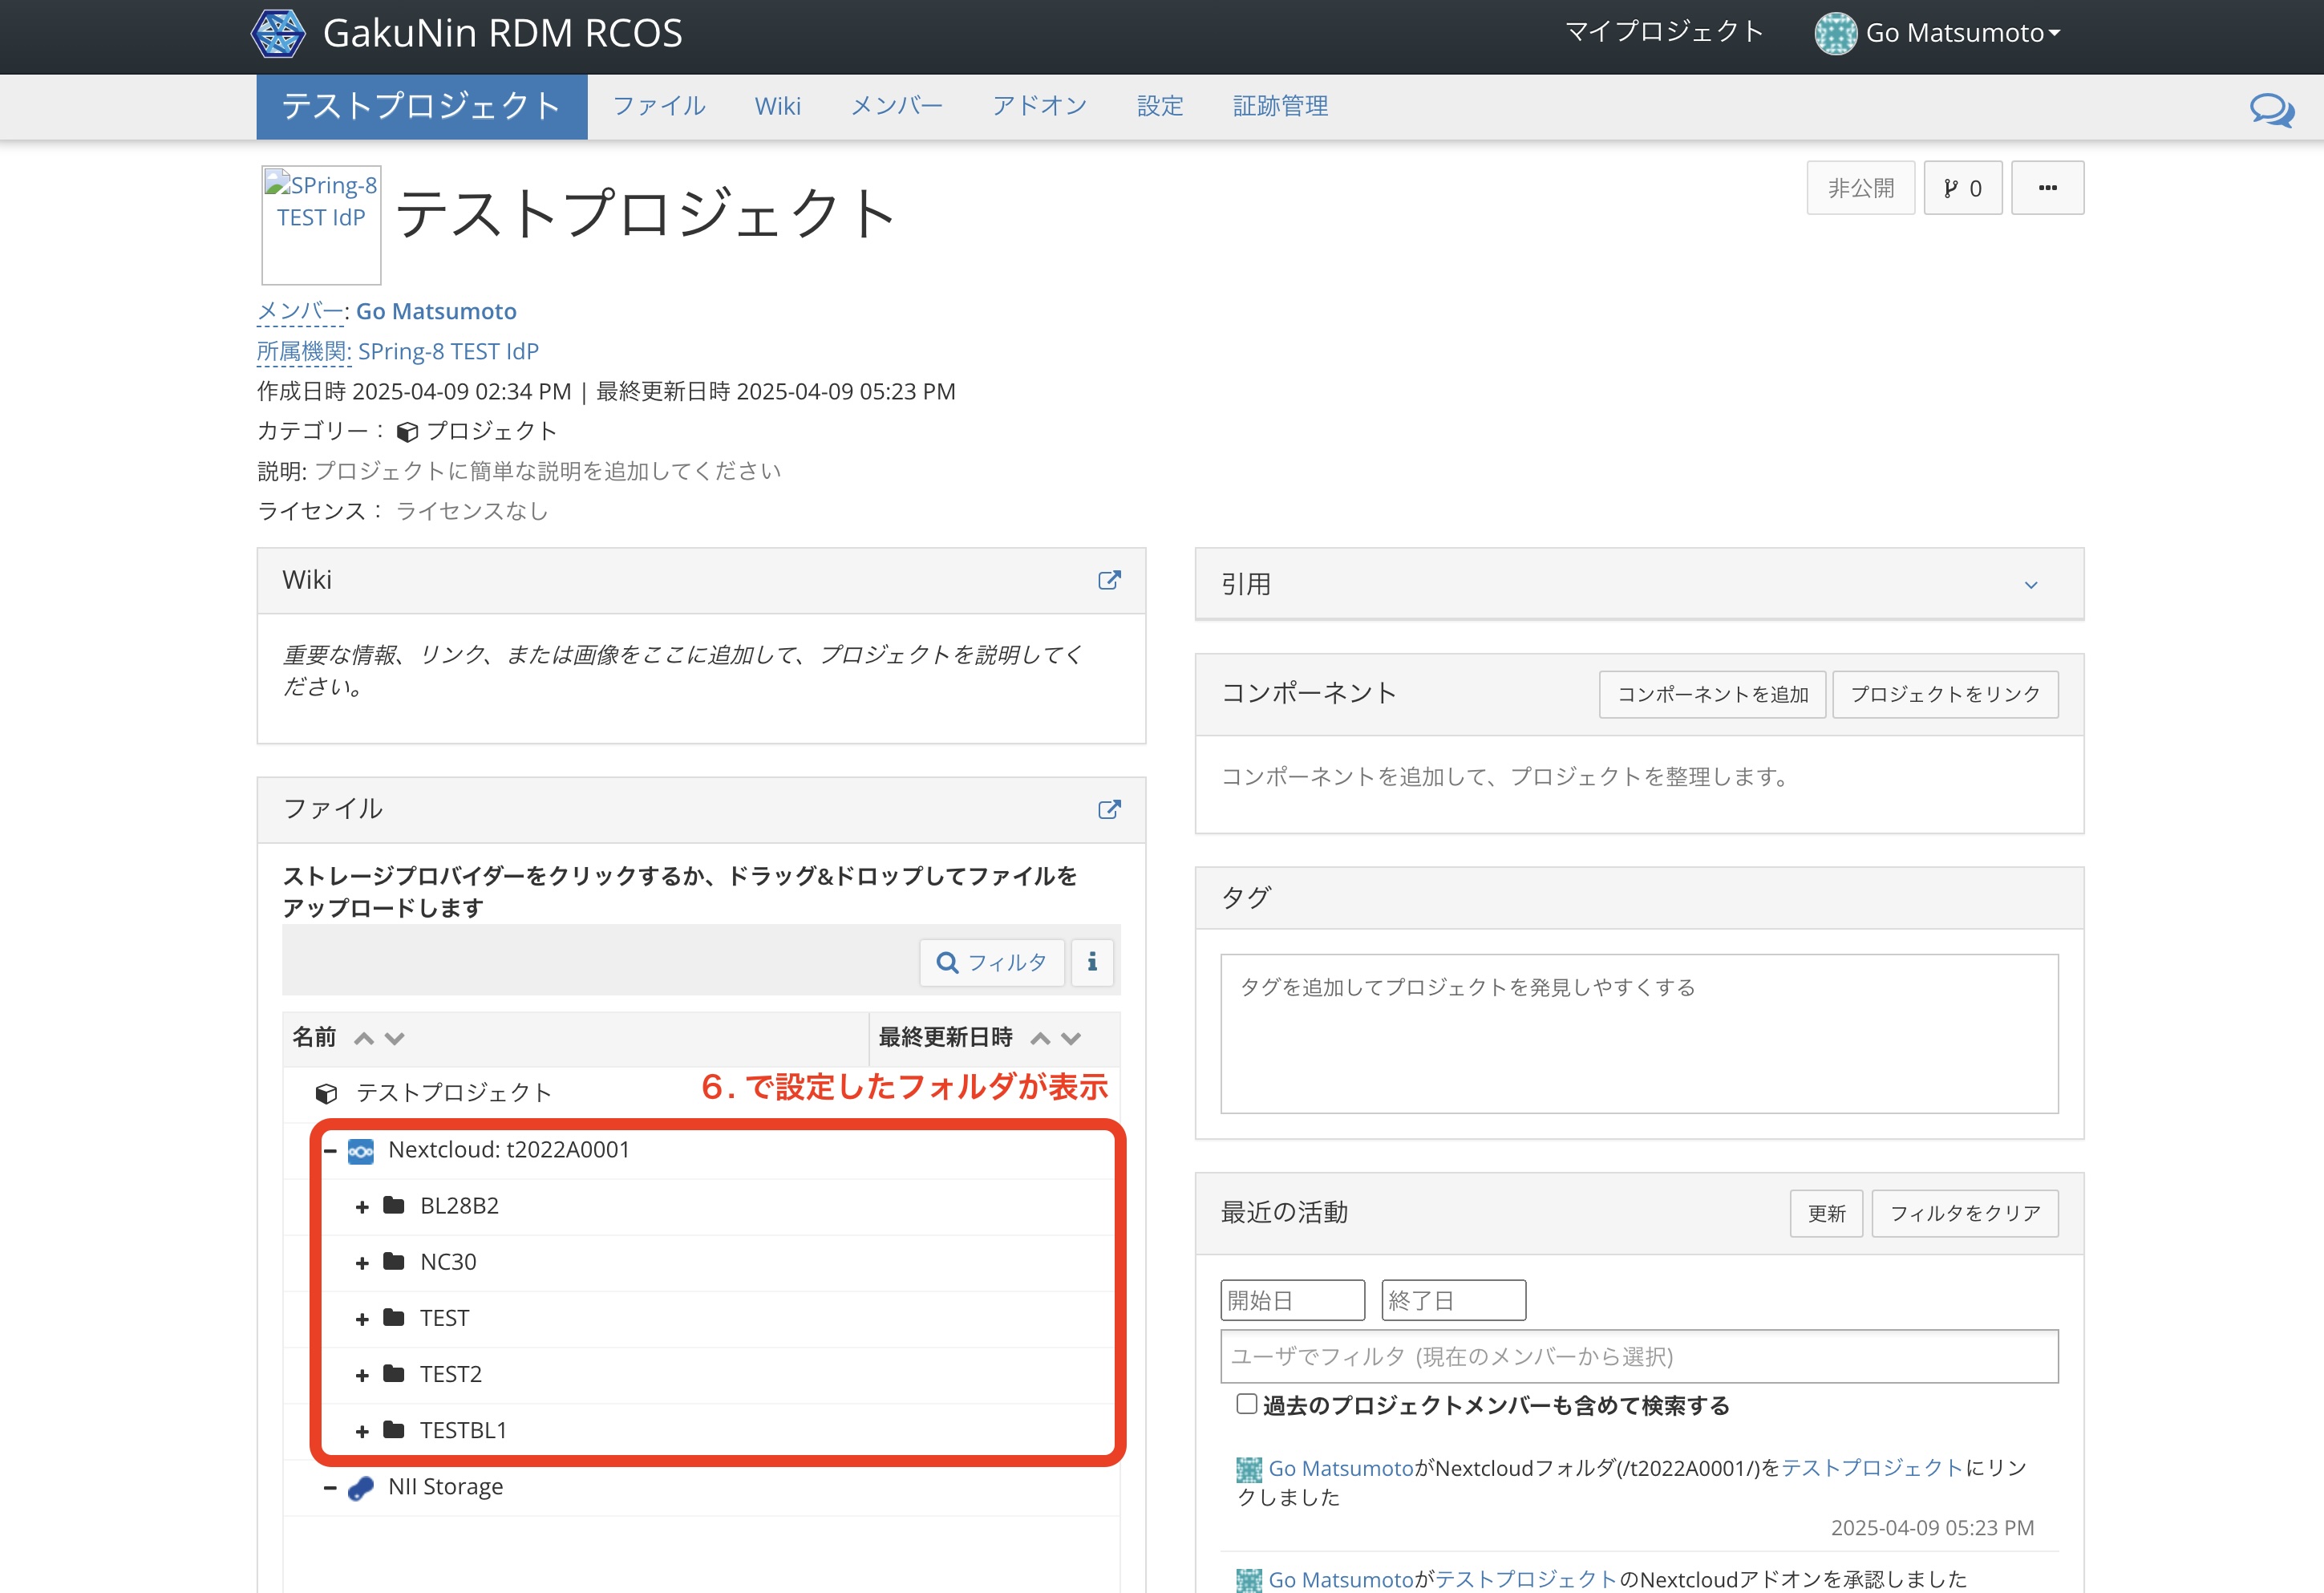This screenshot has width=2324, height=1593.
Task: Click the フィルタ search button
Action: (x=991, y=962)
